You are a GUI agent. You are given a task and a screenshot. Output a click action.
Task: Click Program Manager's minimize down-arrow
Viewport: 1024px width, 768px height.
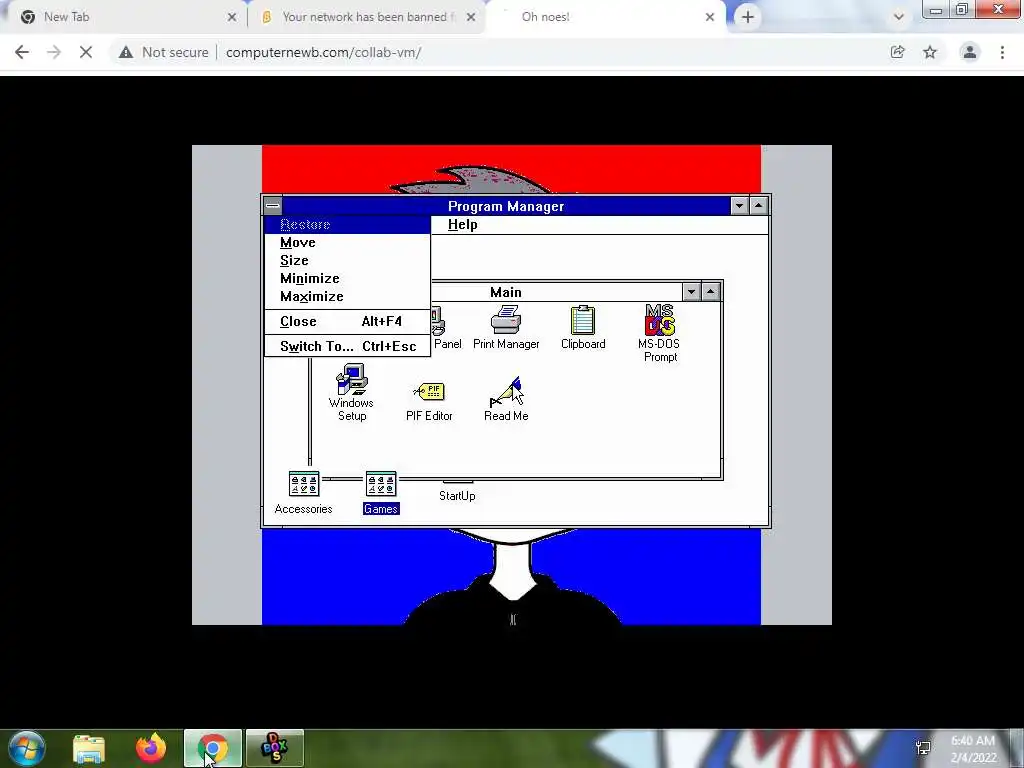tap(739, 206)
